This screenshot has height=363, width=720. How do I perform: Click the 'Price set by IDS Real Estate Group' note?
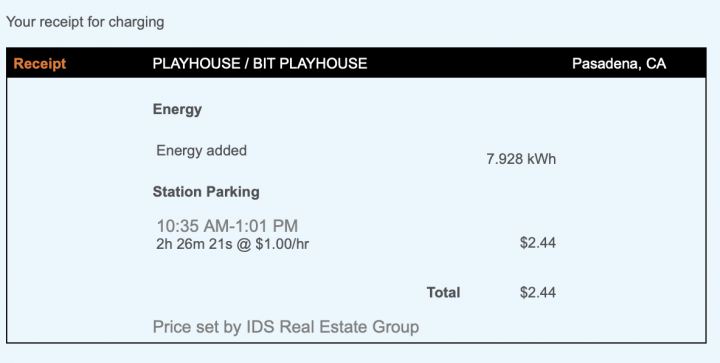[x=286, y=327]
